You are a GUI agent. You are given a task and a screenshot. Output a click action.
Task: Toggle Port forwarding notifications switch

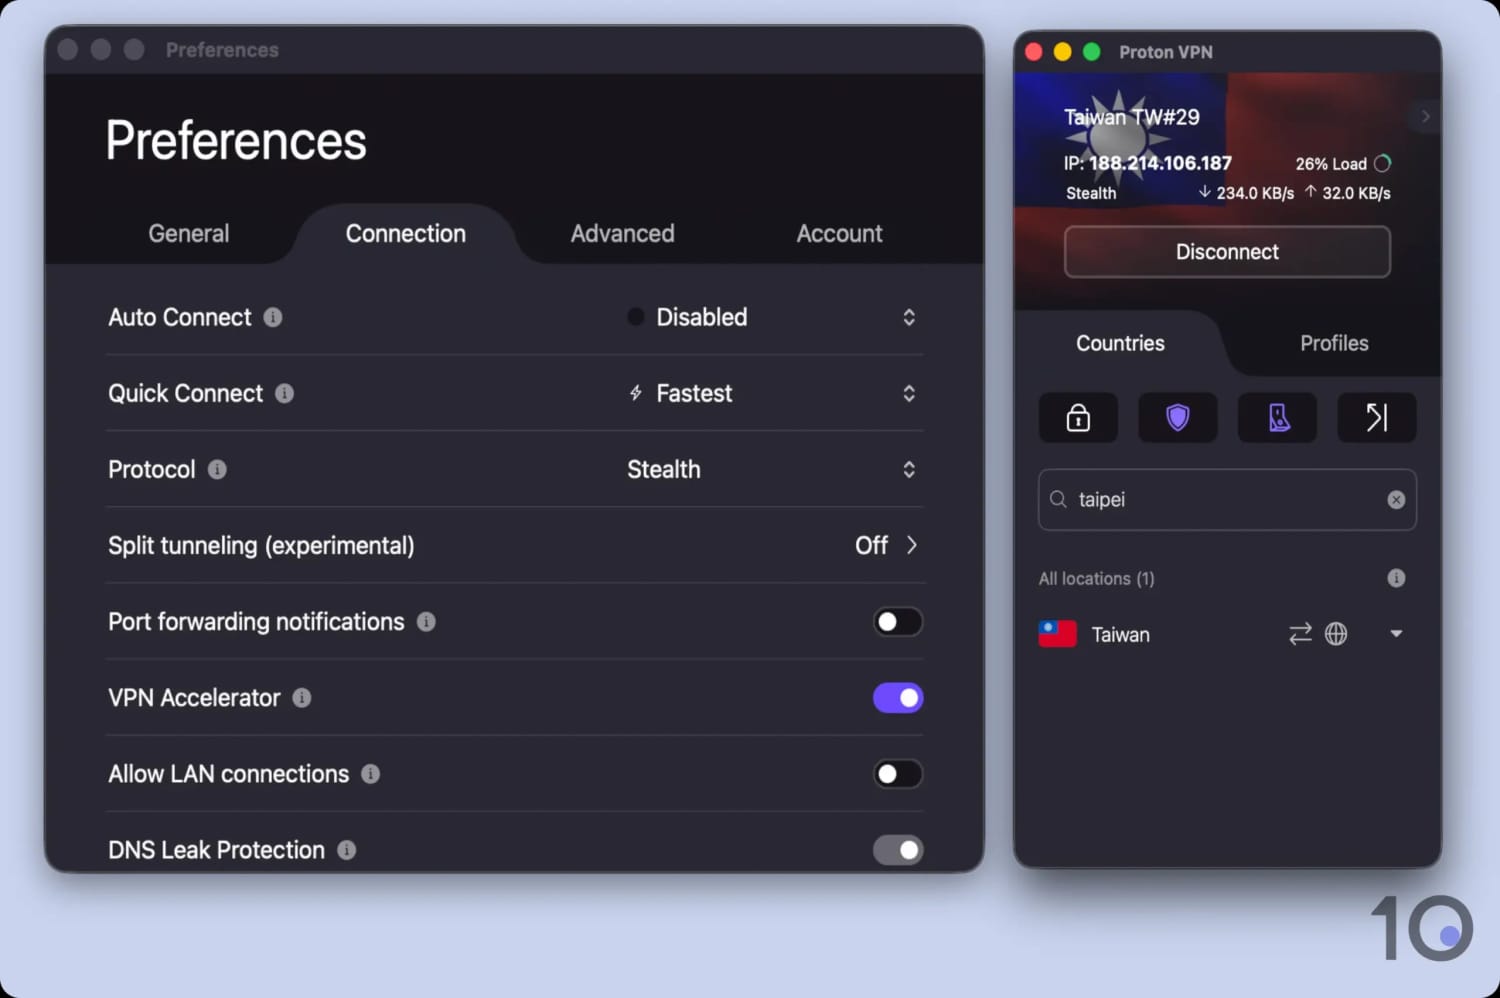[898, 622]
